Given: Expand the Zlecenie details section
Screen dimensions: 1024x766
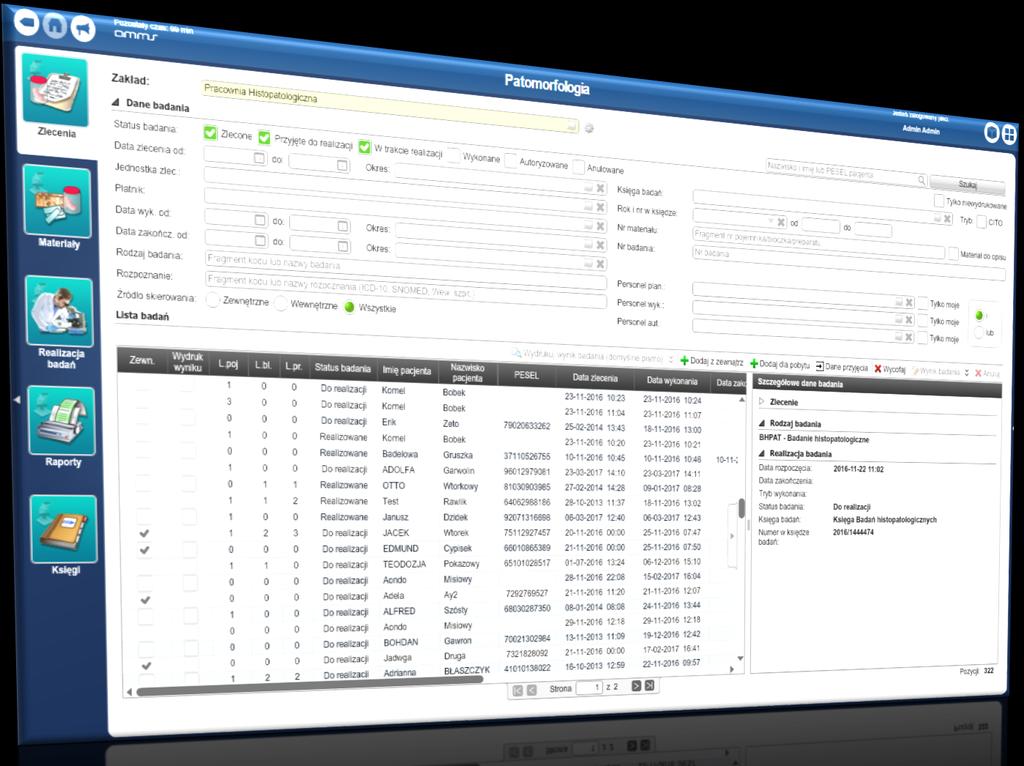Looking at the screenshot, I should click(x=761, y=402).
